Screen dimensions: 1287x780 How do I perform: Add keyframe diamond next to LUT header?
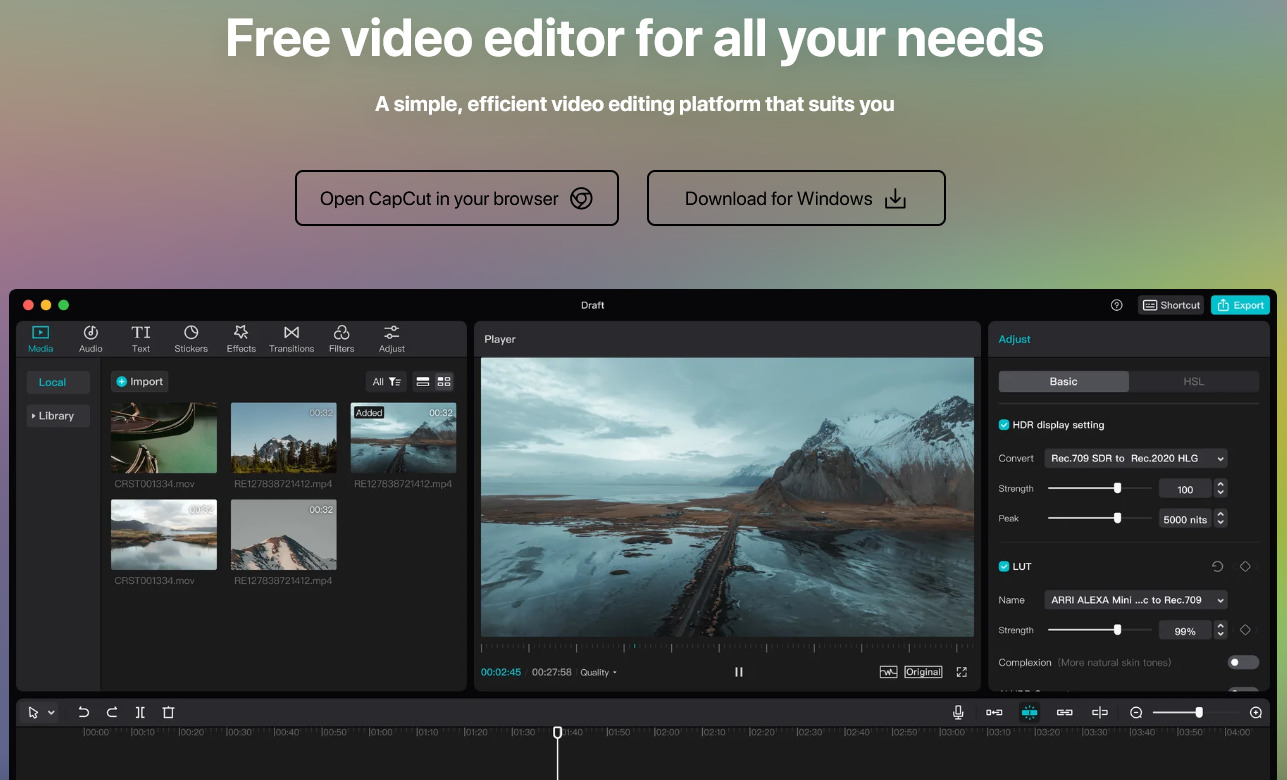point(1245,566)
